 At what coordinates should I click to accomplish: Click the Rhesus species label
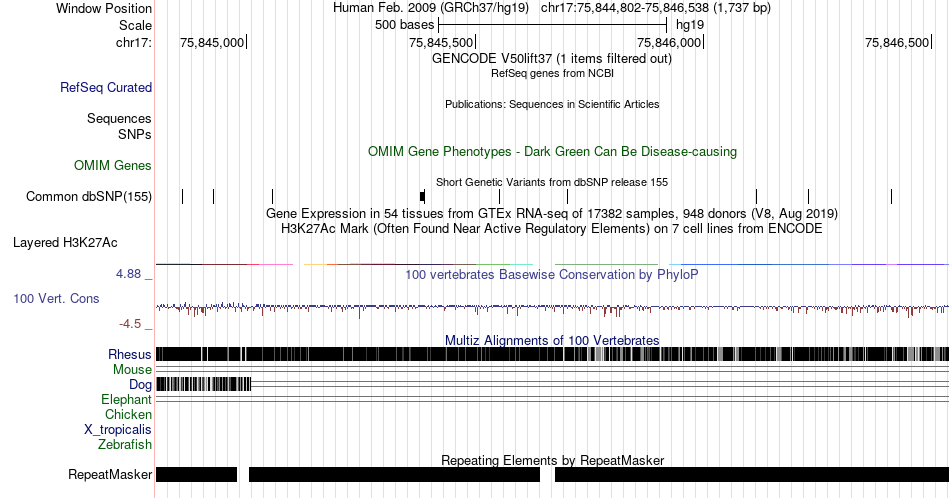click(x=130, y=354)
